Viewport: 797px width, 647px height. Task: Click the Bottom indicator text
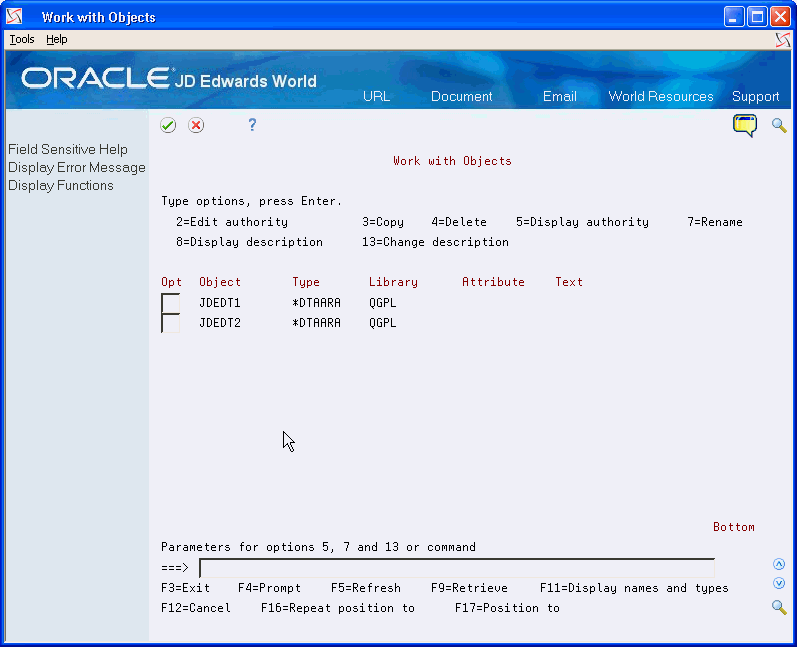[733, 527]
